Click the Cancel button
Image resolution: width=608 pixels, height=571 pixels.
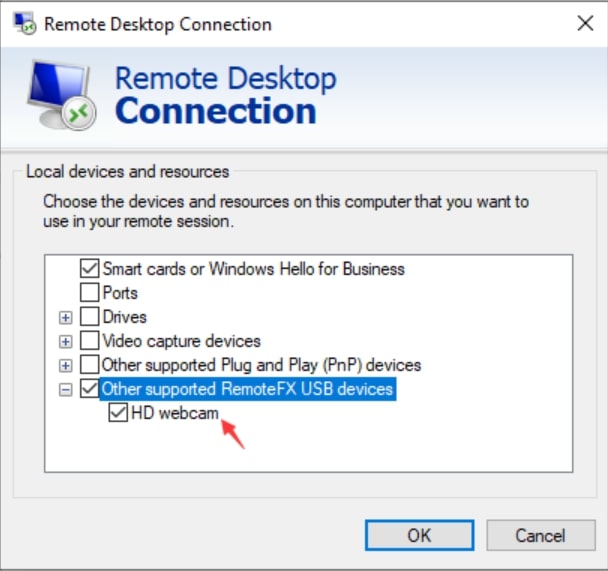(x=540, y=535)
